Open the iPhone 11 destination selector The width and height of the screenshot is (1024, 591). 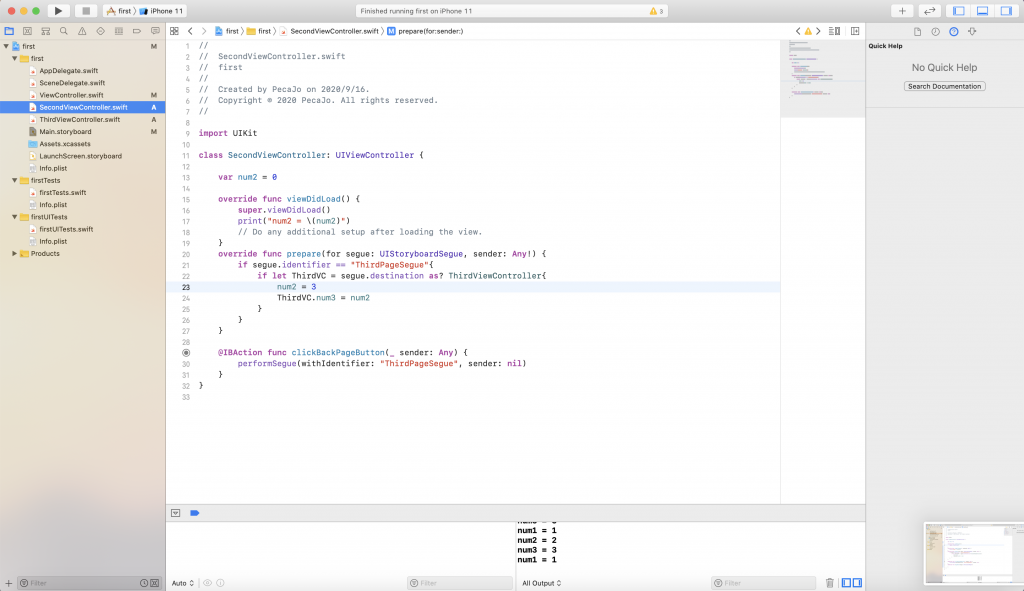[161, 11]
